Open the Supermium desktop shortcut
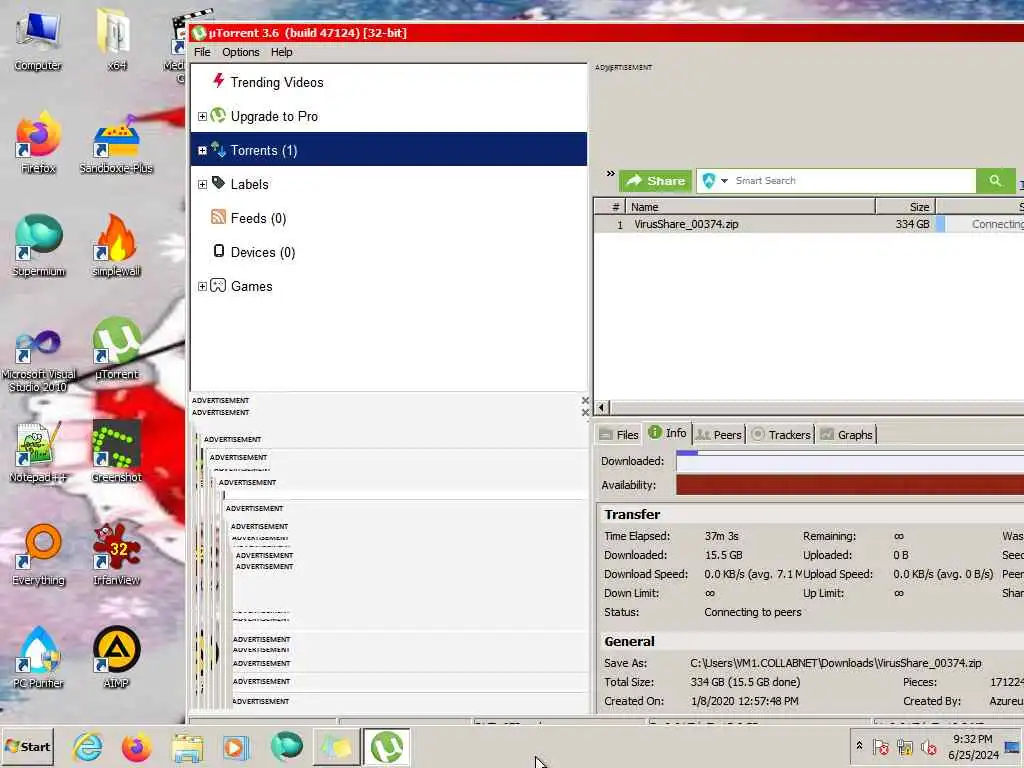This screenshot has width=1024, height=768. point(39,245)
